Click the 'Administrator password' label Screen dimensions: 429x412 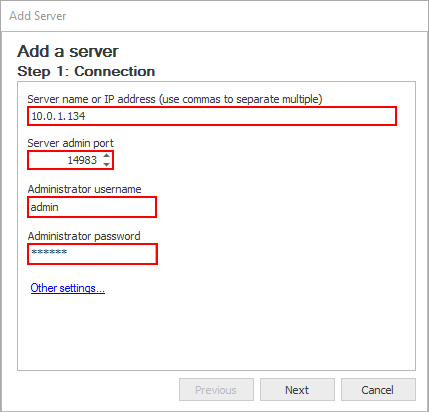click(x=84, y=236)
